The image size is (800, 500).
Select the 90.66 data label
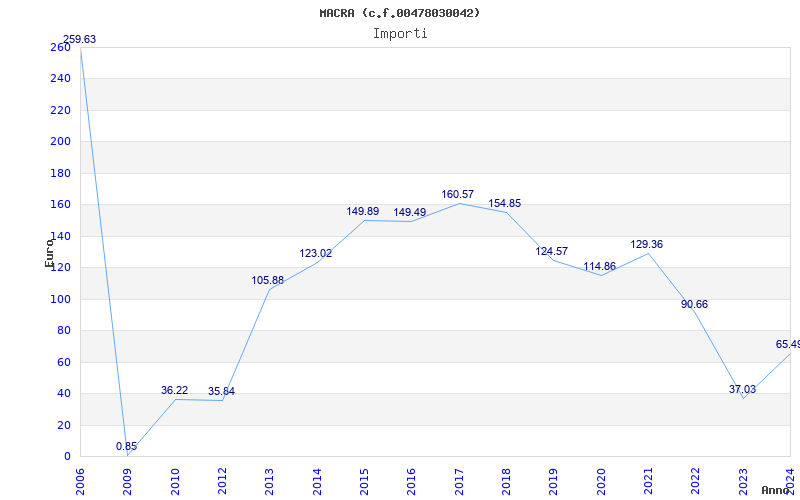[694, 304]
